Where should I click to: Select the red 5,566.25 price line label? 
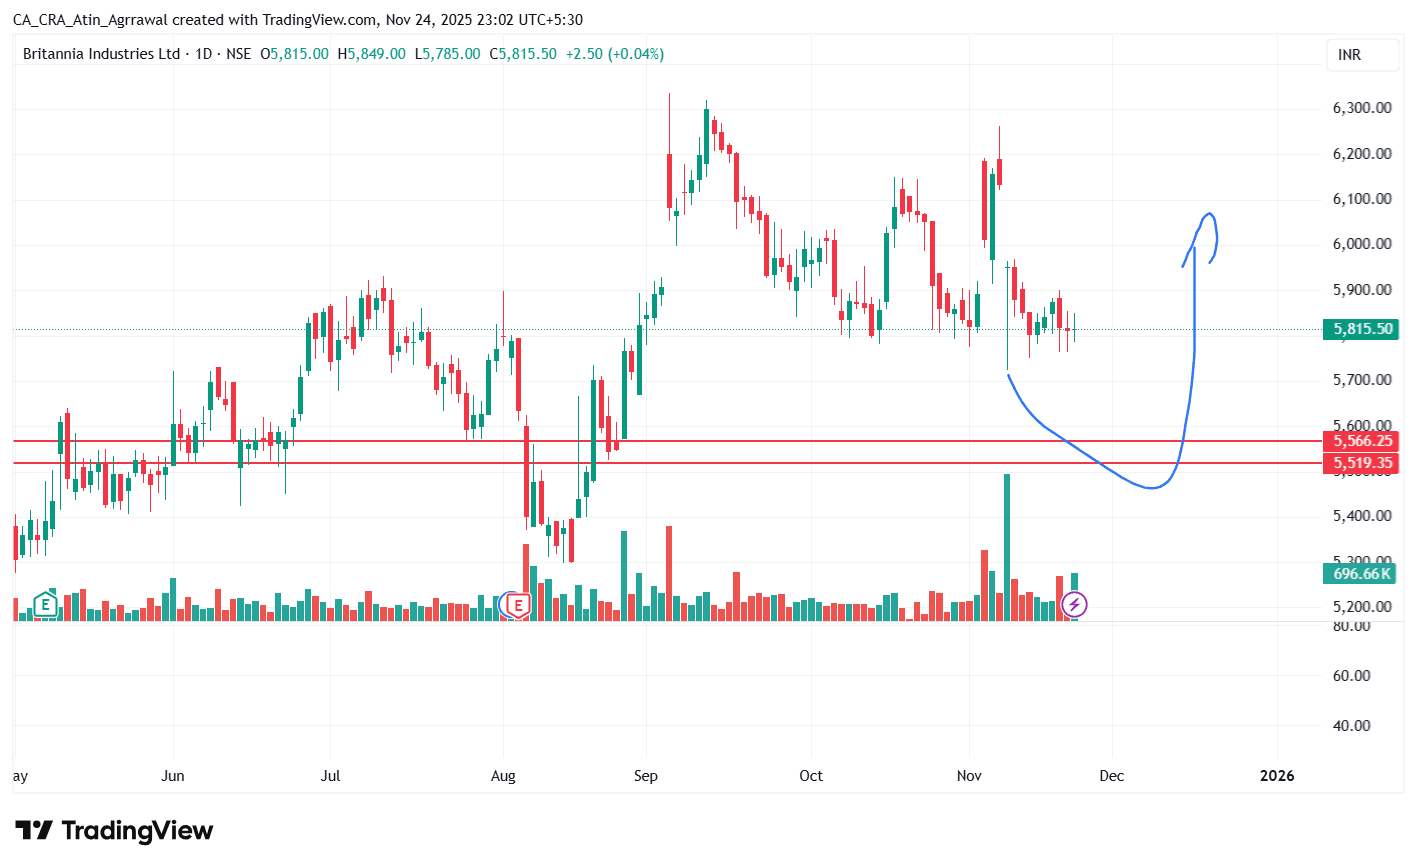[1360, 441]
